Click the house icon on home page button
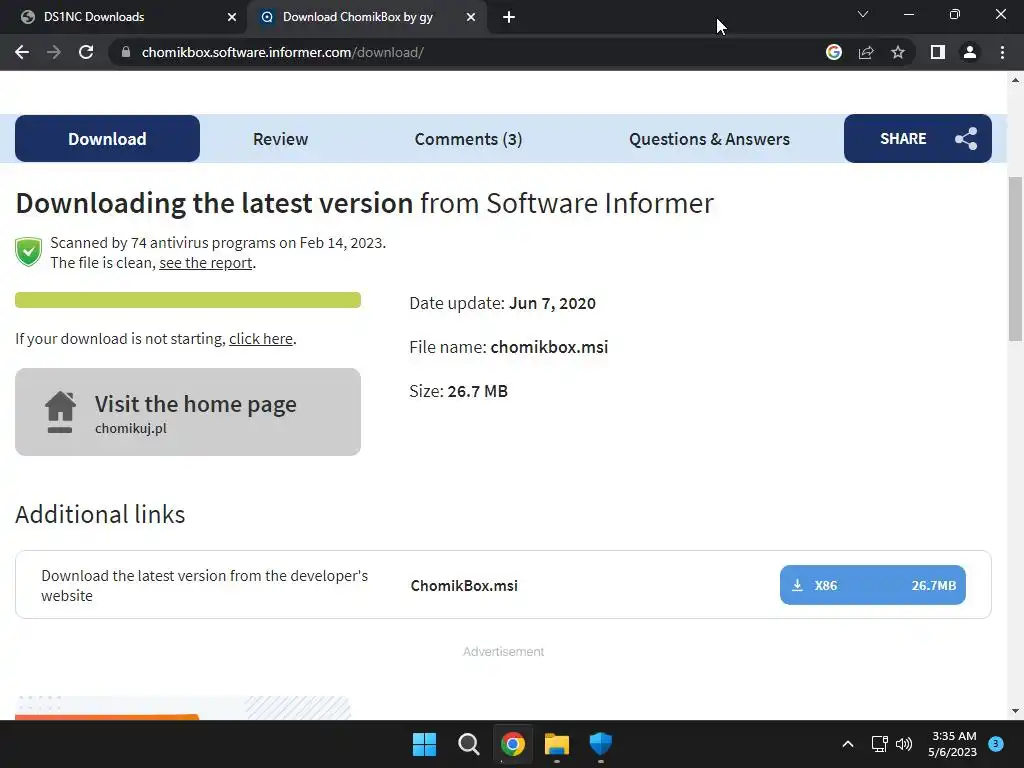The width and height of the screenshot is (1024, 768). pyautogui.click(x=60, y=412)
